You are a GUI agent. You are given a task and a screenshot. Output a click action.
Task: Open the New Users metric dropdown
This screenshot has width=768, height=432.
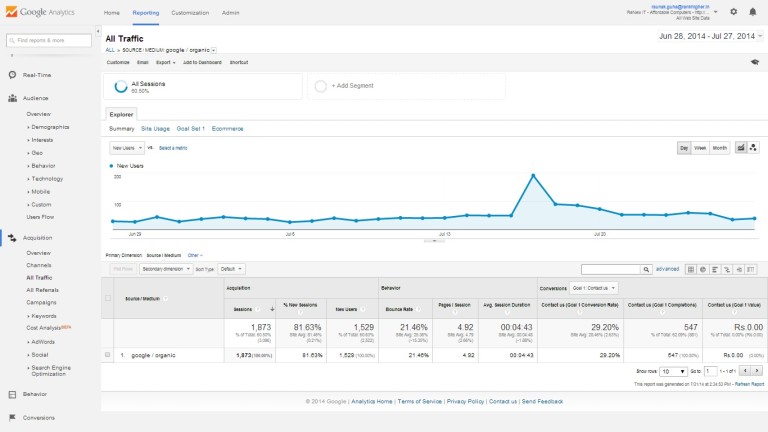click(125, 147)
